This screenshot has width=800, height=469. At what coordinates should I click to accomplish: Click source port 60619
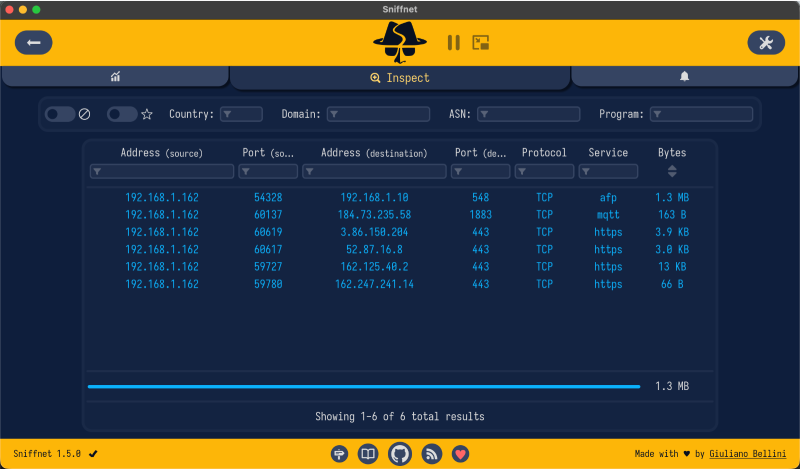(x=268, y=232)
